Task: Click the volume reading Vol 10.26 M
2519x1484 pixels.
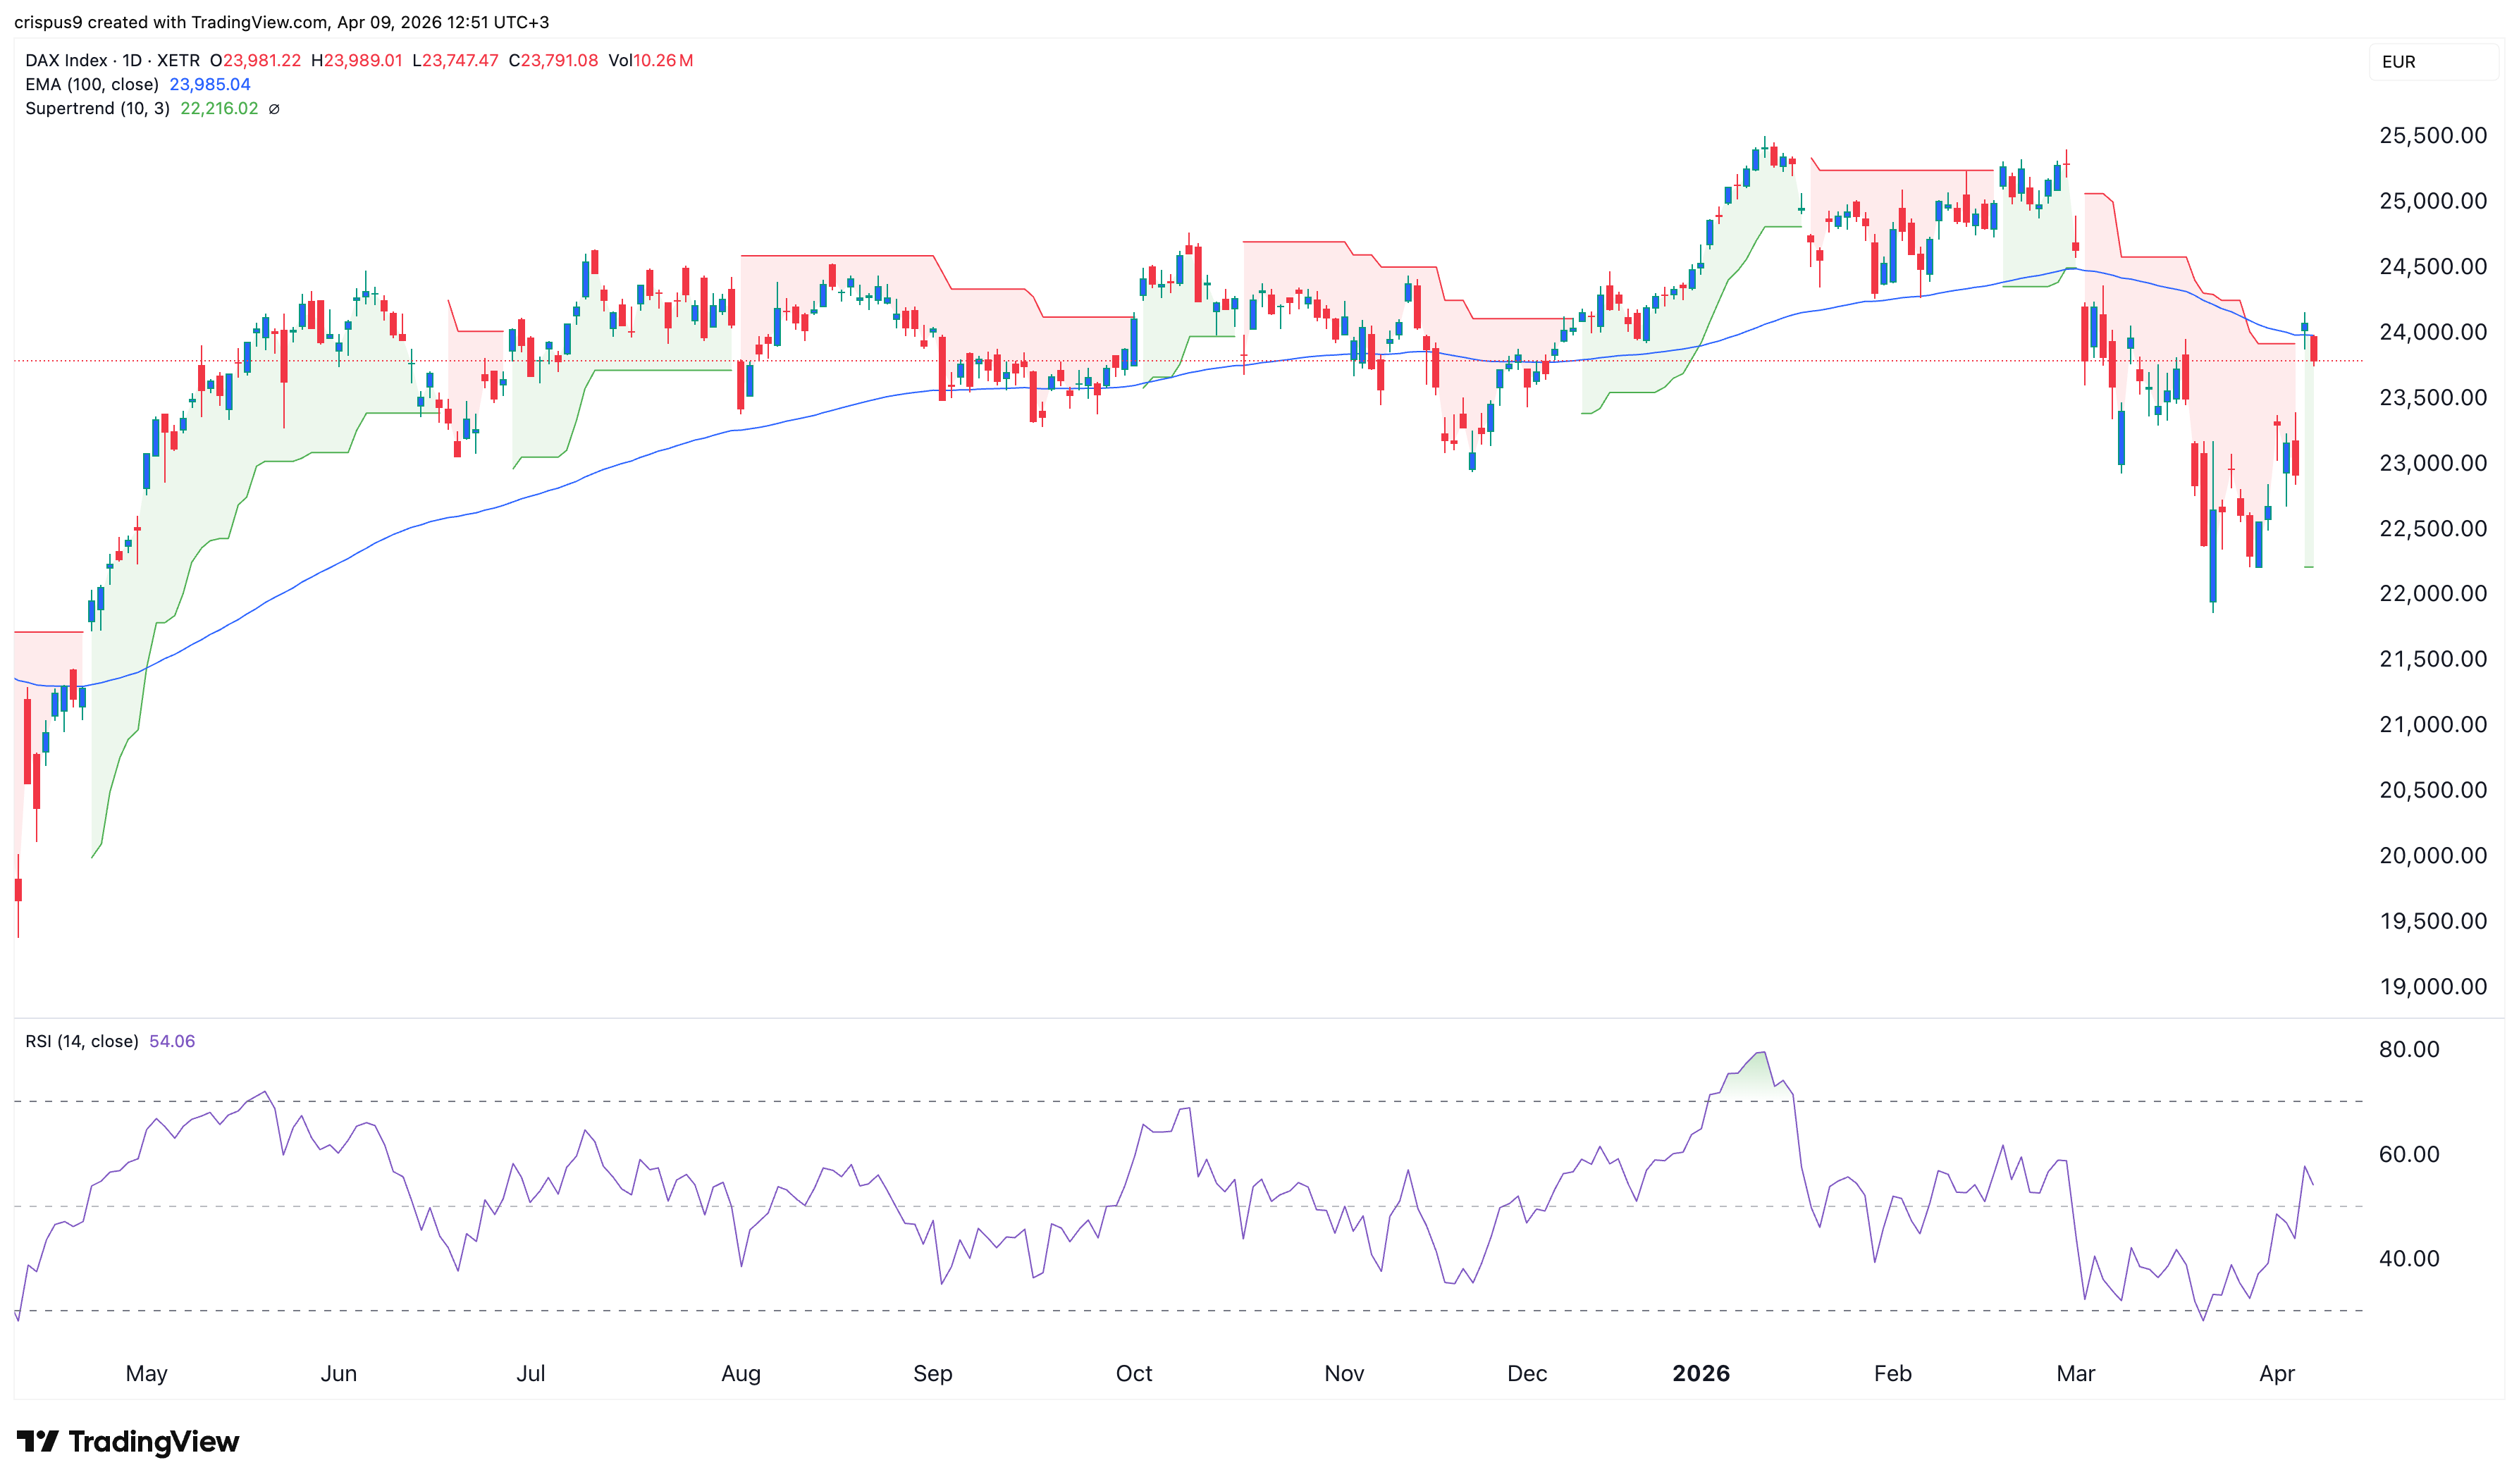Action: pos(650,60)
